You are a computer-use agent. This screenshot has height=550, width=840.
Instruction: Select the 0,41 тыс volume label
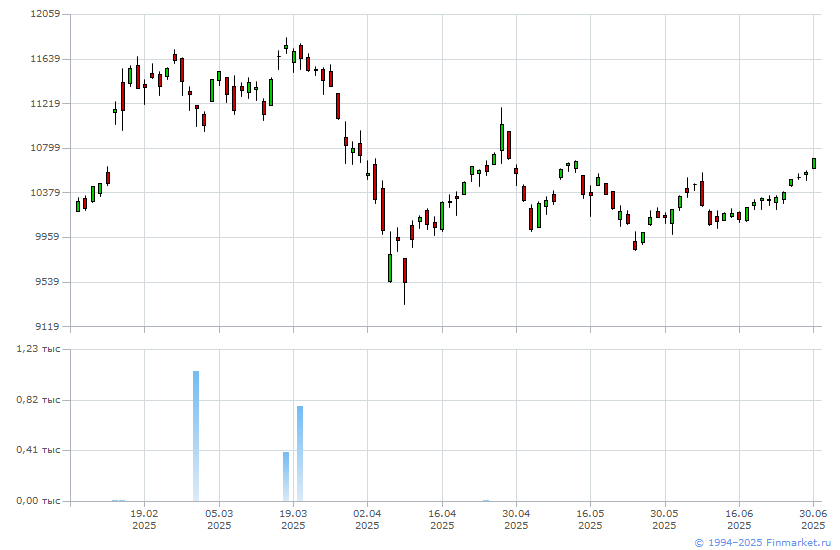coord(38,450)
